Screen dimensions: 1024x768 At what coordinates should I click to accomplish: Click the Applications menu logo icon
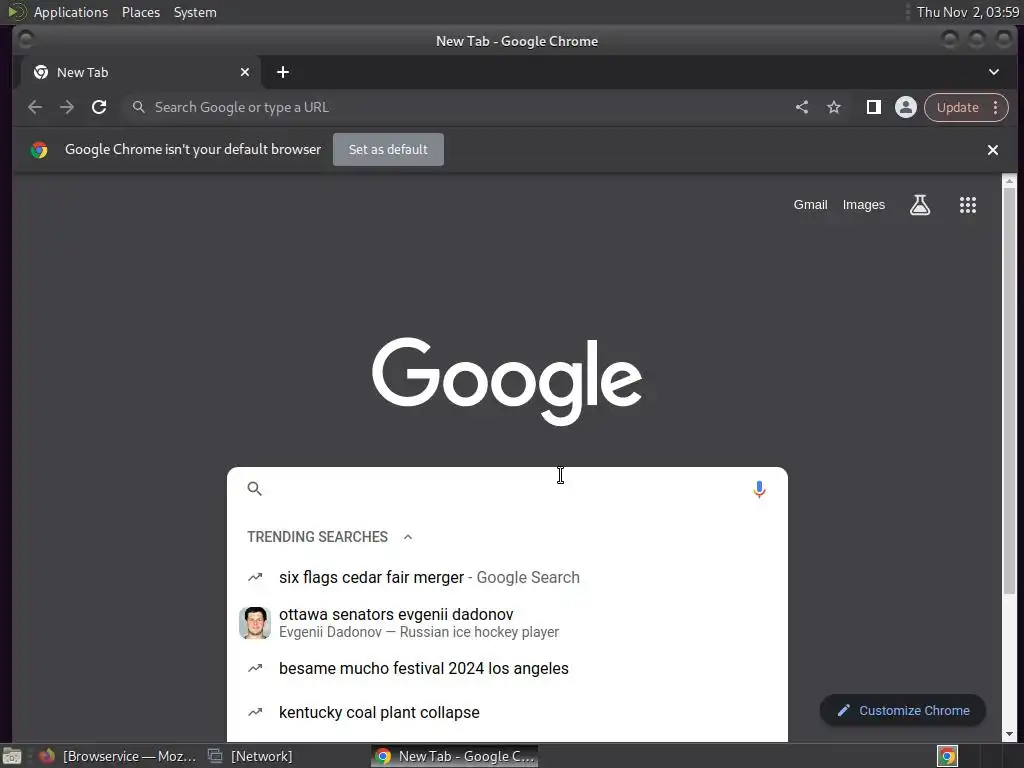pos(17,12)
